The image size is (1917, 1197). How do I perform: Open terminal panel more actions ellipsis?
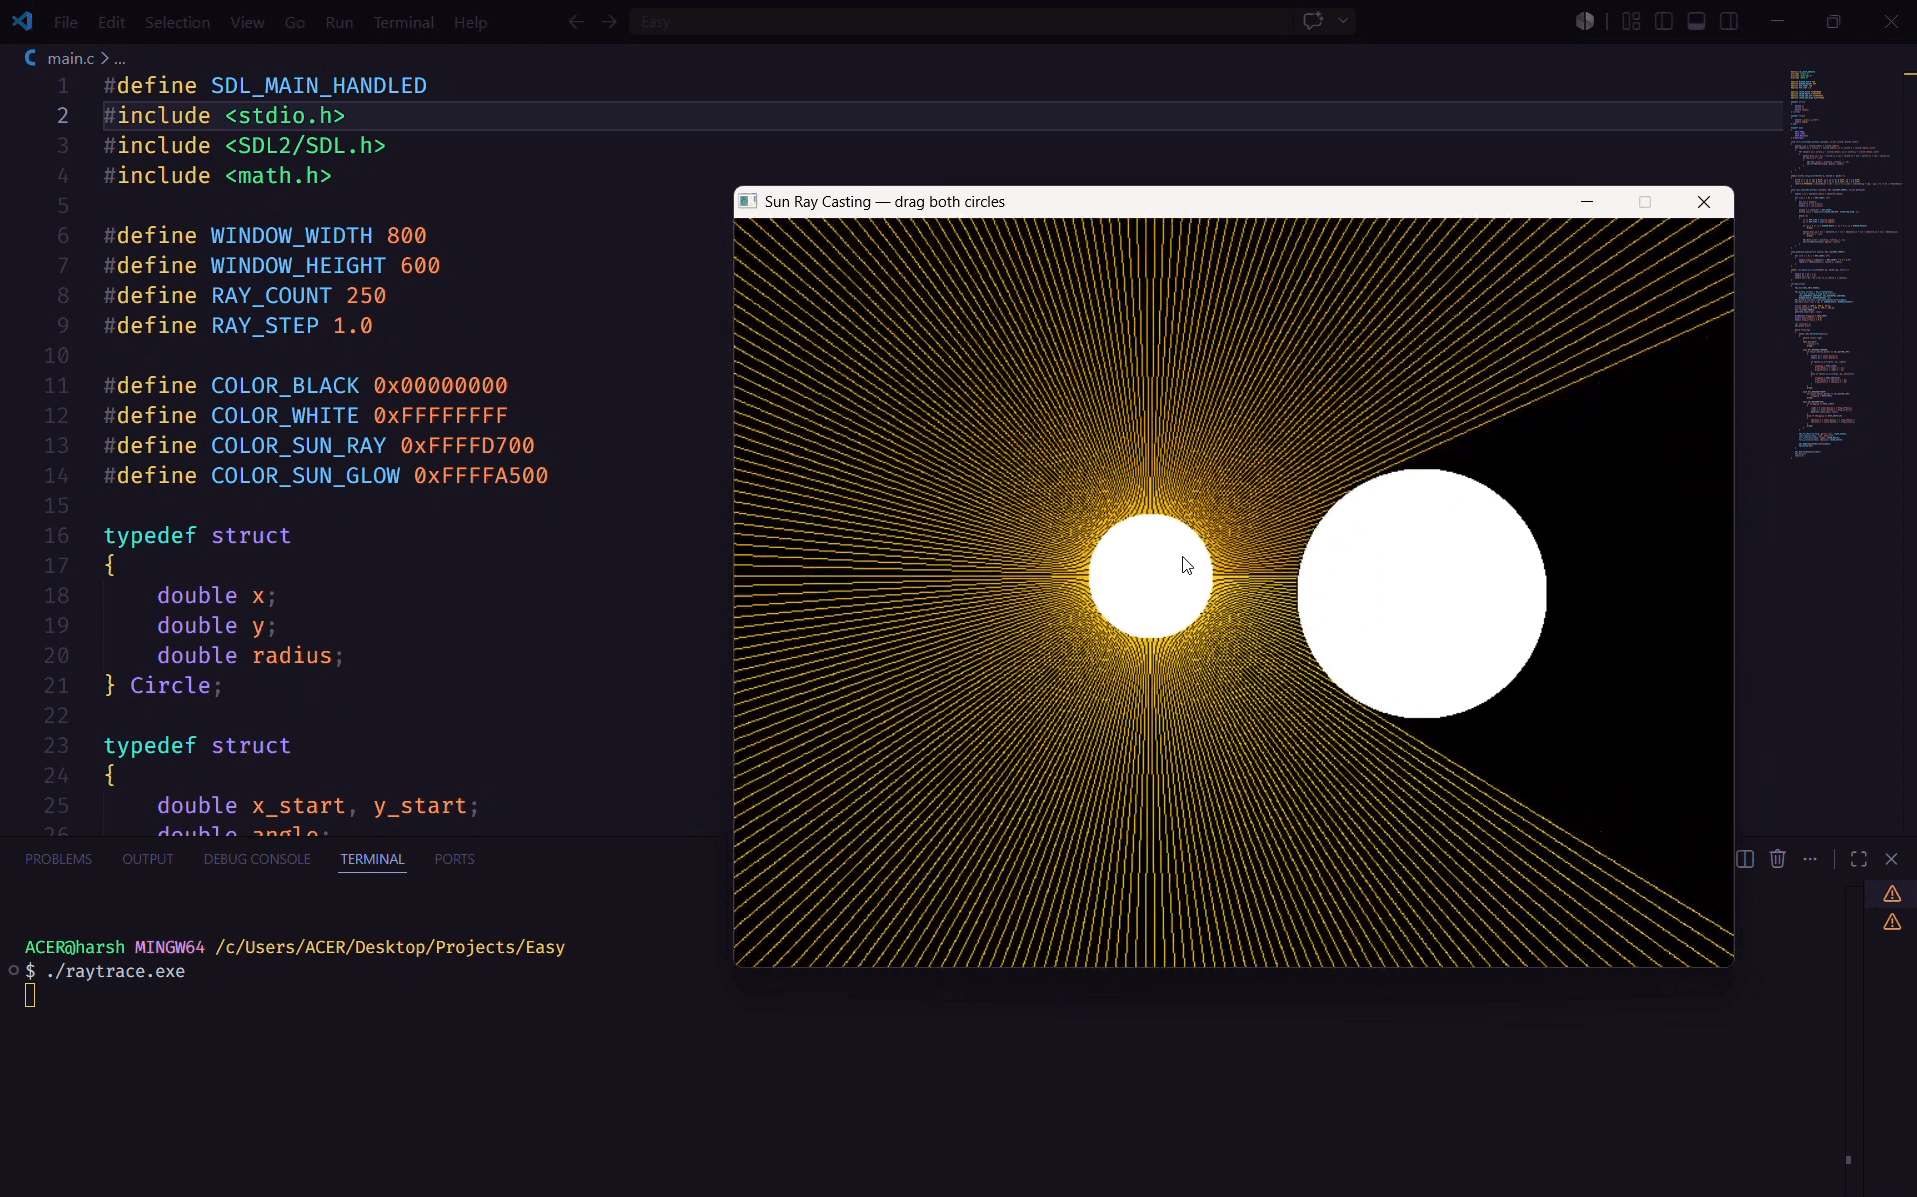(1810, 859)
